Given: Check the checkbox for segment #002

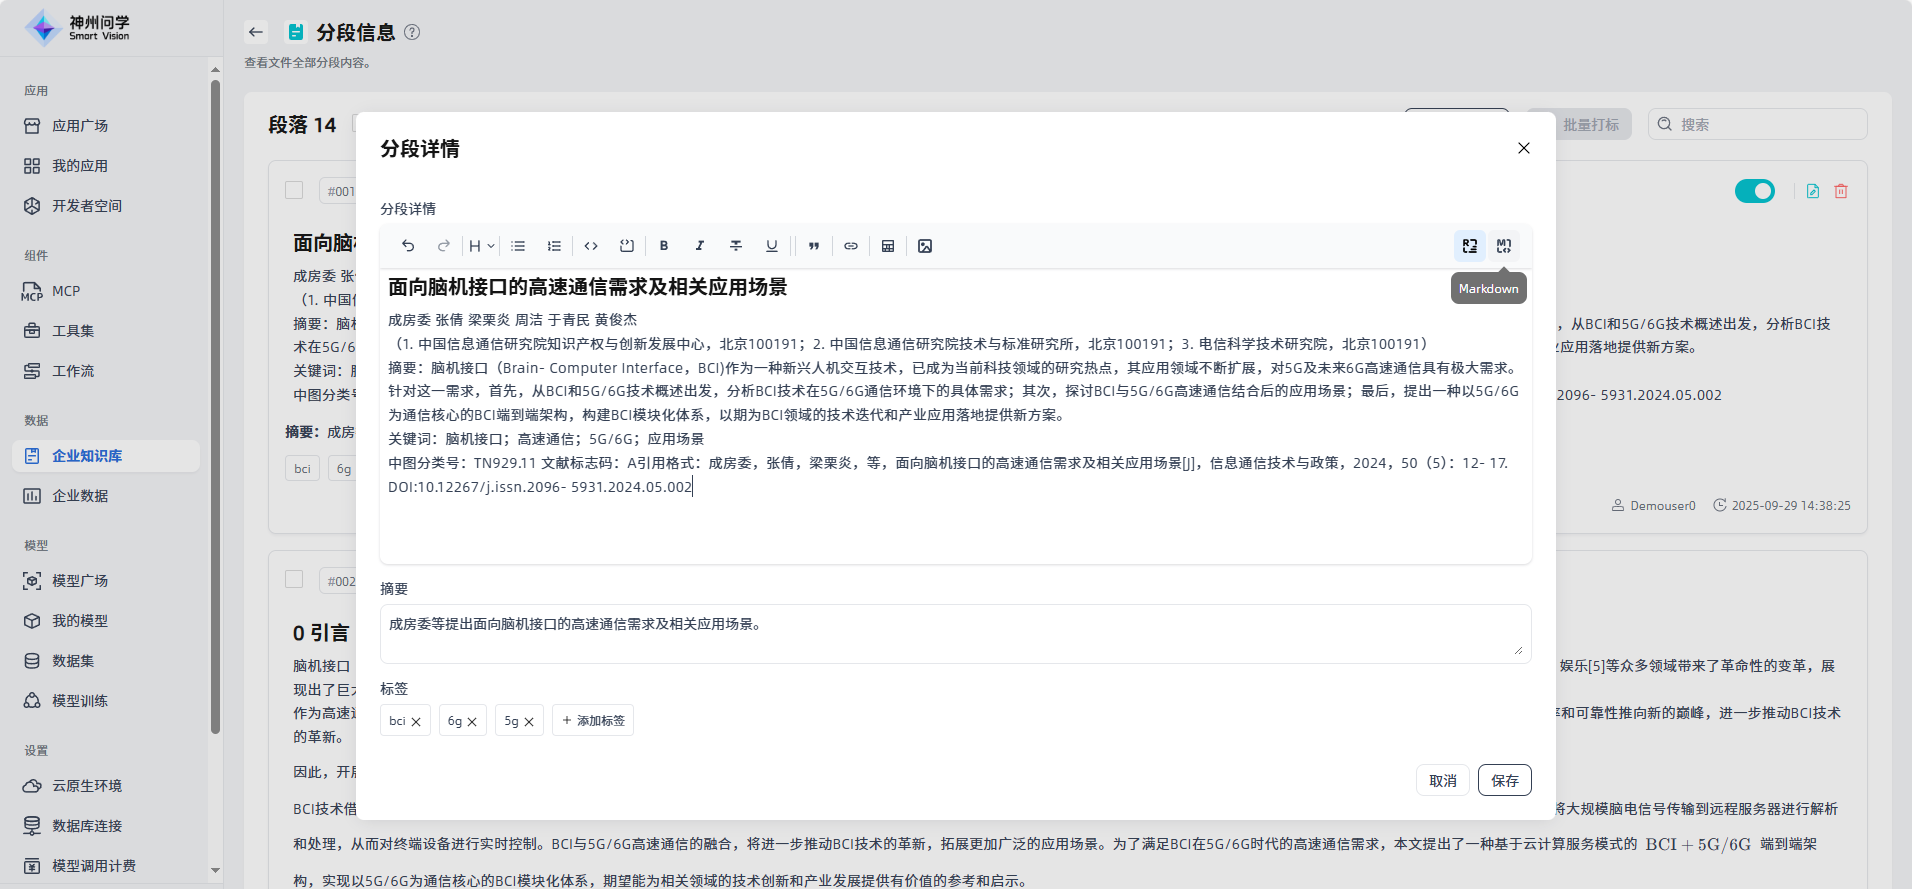Looking at the screenshot, I should click(x=294, y=579).
